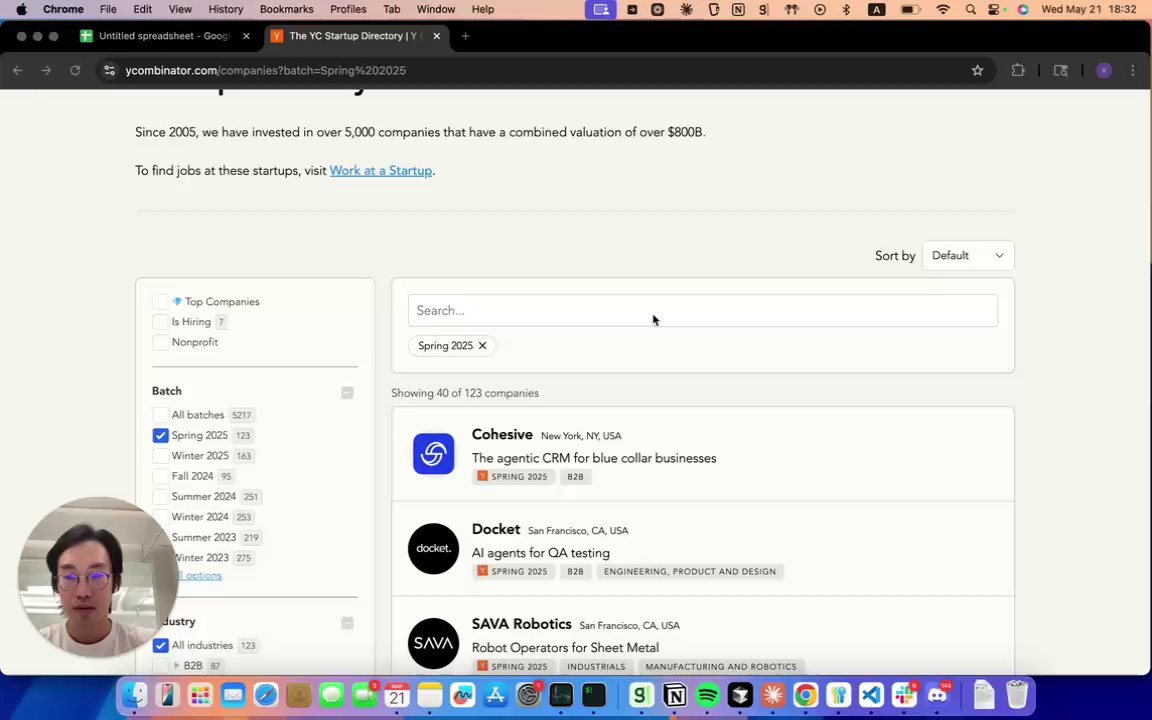
Task: Check the Is Hiring filter
Action: click(160, 322)
